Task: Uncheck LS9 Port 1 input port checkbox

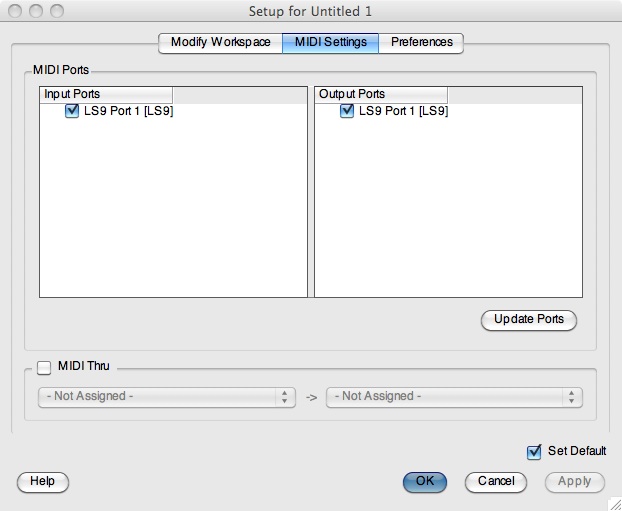Action: coord(72,112)
